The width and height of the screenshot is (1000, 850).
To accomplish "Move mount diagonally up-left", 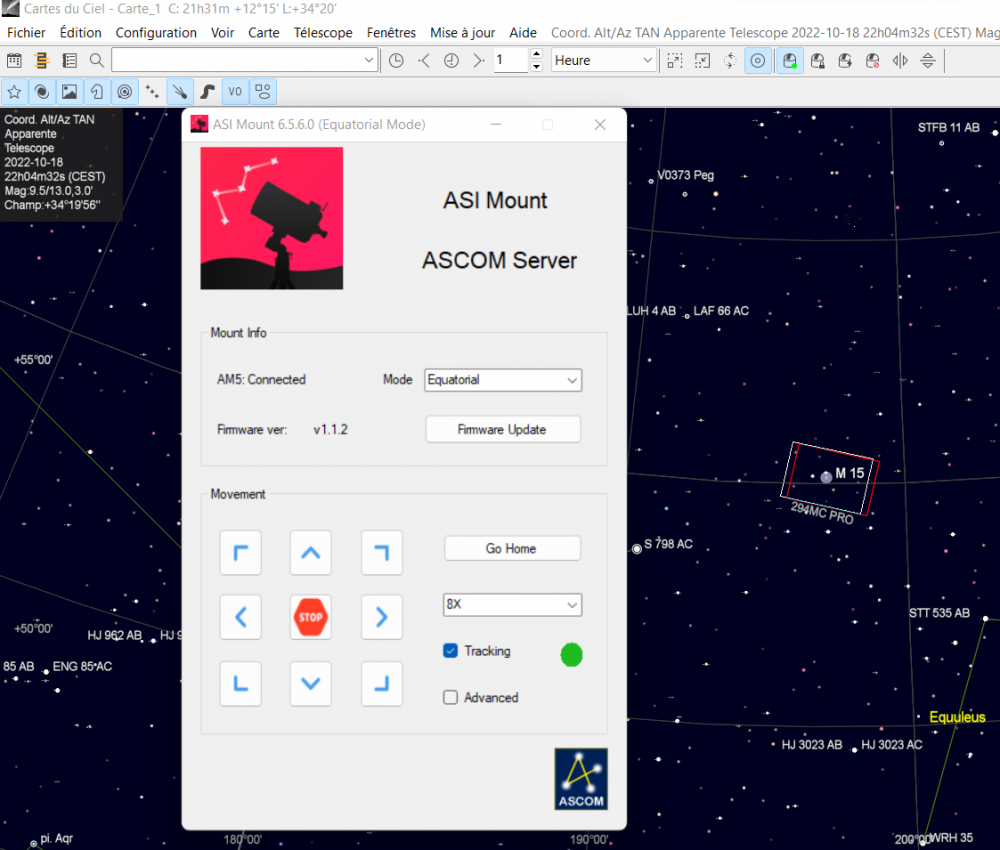I will 240,553.
